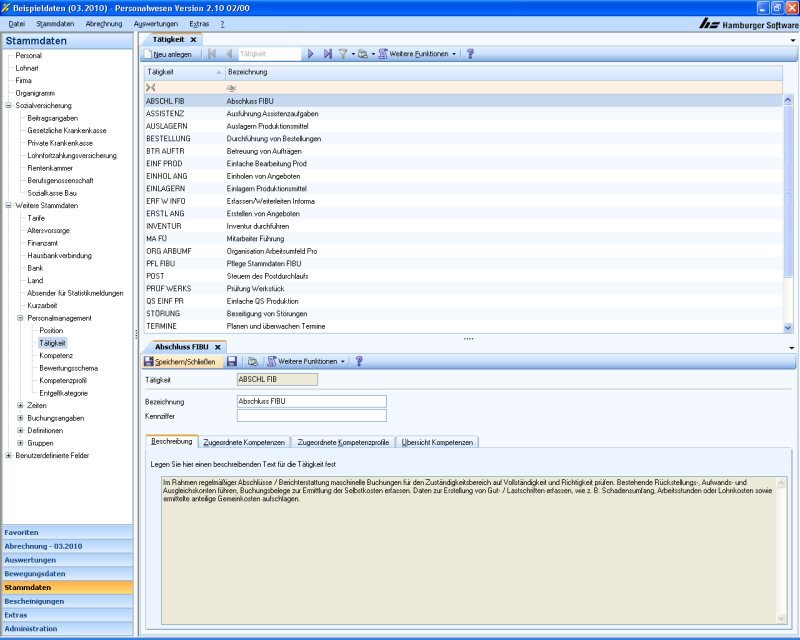The image size is (800, 640).
Task: Go to next record with the right arrow
Action: click(x=311, y=54)
